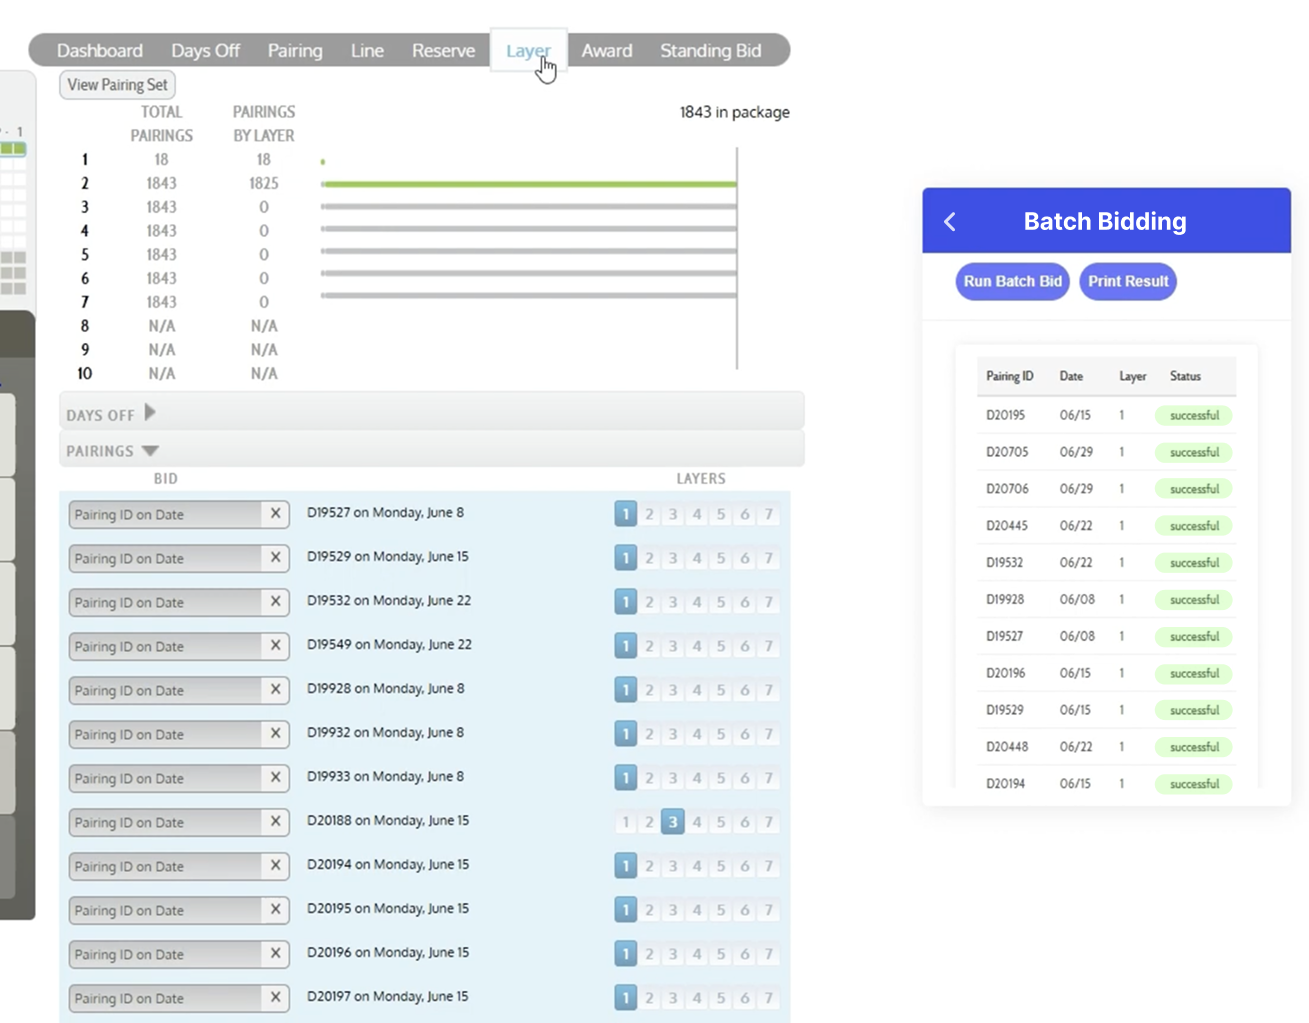The height and width of the screenshot is (1023, 1309).
Task: Remove the D19532 pairing bid with X
Action: pos(275,602)
